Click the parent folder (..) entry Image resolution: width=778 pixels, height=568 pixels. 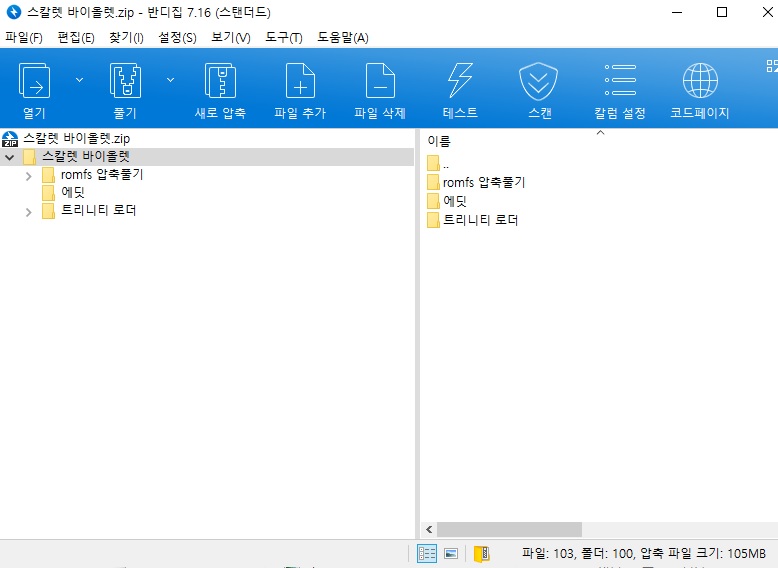[438, 164]
